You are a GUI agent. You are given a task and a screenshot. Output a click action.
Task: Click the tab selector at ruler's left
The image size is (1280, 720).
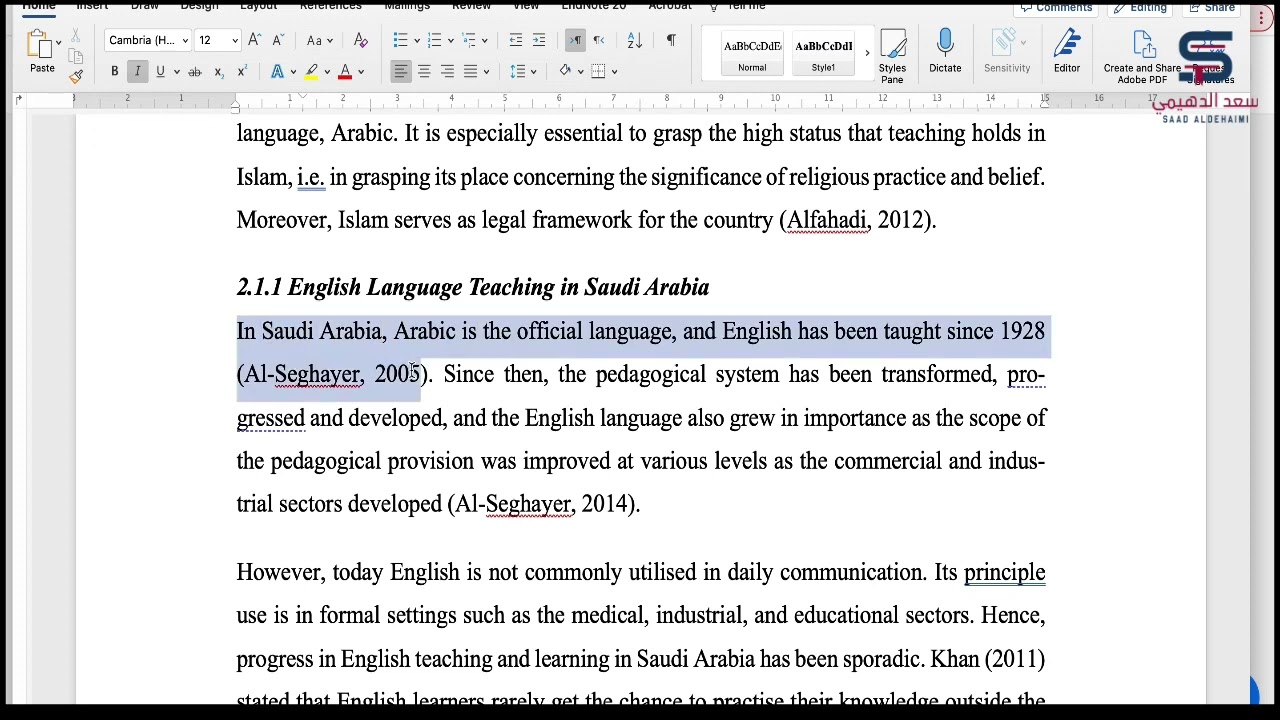point(19,100)
